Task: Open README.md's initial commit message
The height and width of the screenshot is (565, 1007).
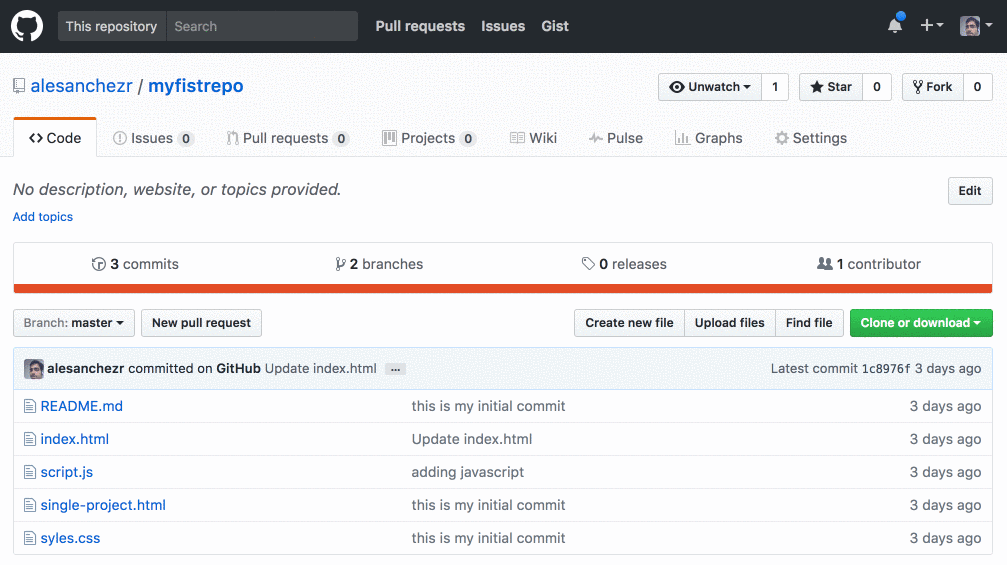Action: click(488, 406)
